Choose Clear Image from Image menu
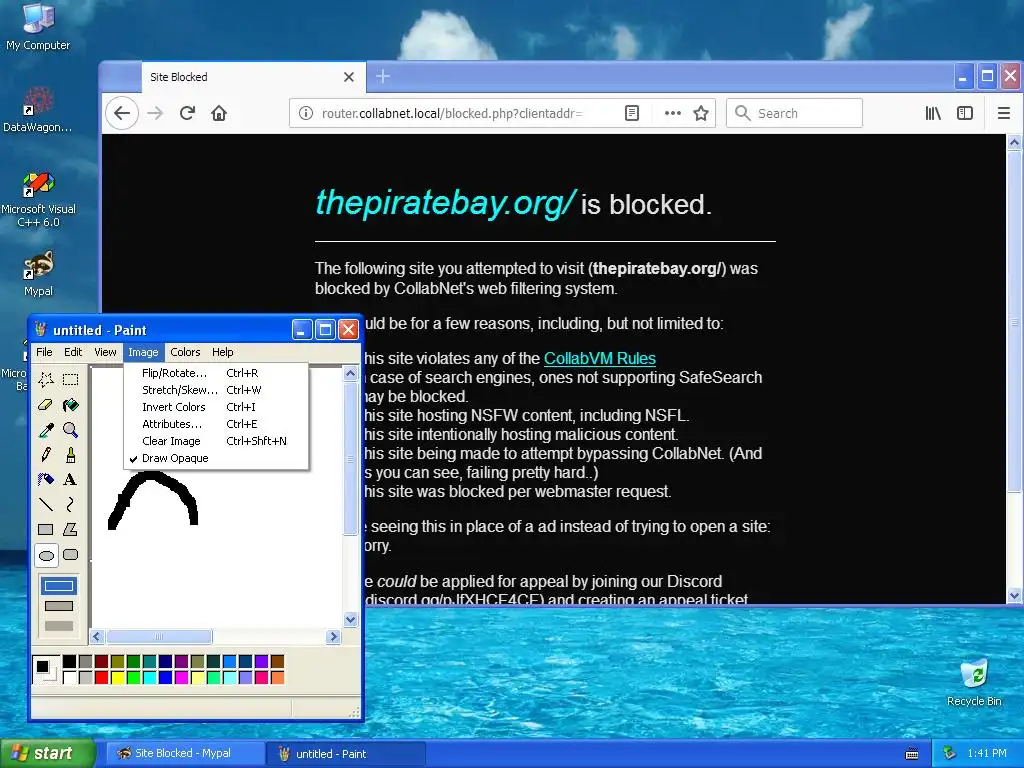 (x=216, y=441)
